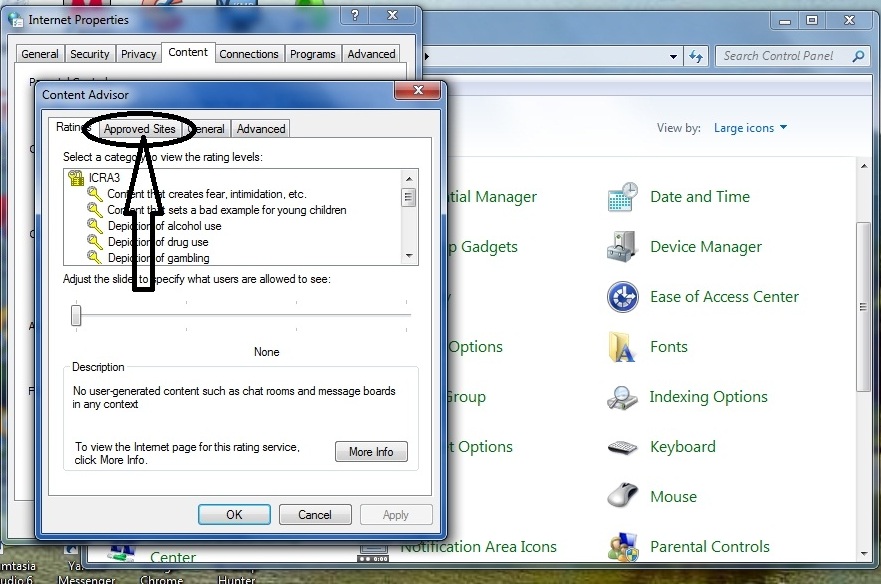Switch to Approved Sites tab
The image size is (881, 584).
click(139, 129)
